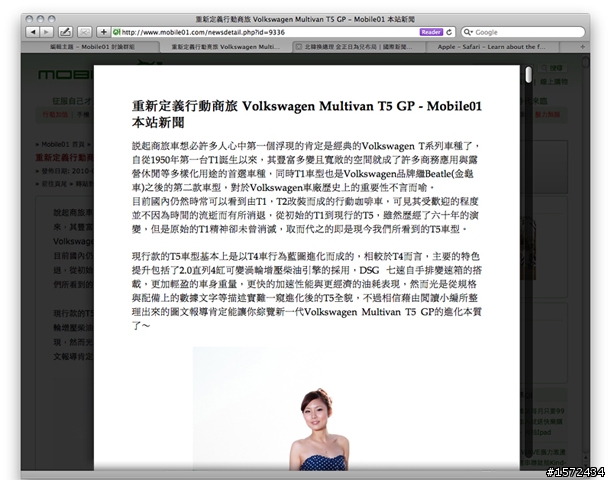611x480 pixels.
Task: Toggle the purple Reader button
Action: pyautogui.click(x=431, y=32)
